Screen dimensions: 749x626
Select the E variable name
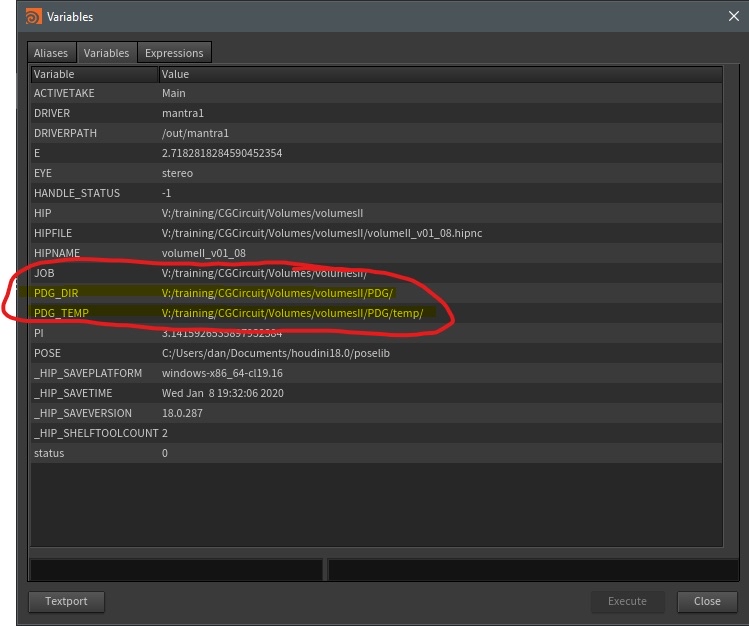(37, 153)
